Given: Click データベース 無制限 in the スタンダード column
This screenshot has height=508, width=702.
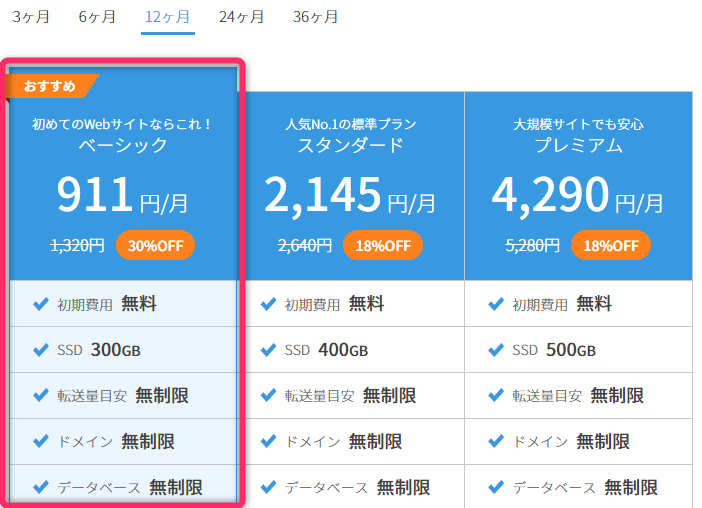Looking at the screenshot, I should coord(357,487).
